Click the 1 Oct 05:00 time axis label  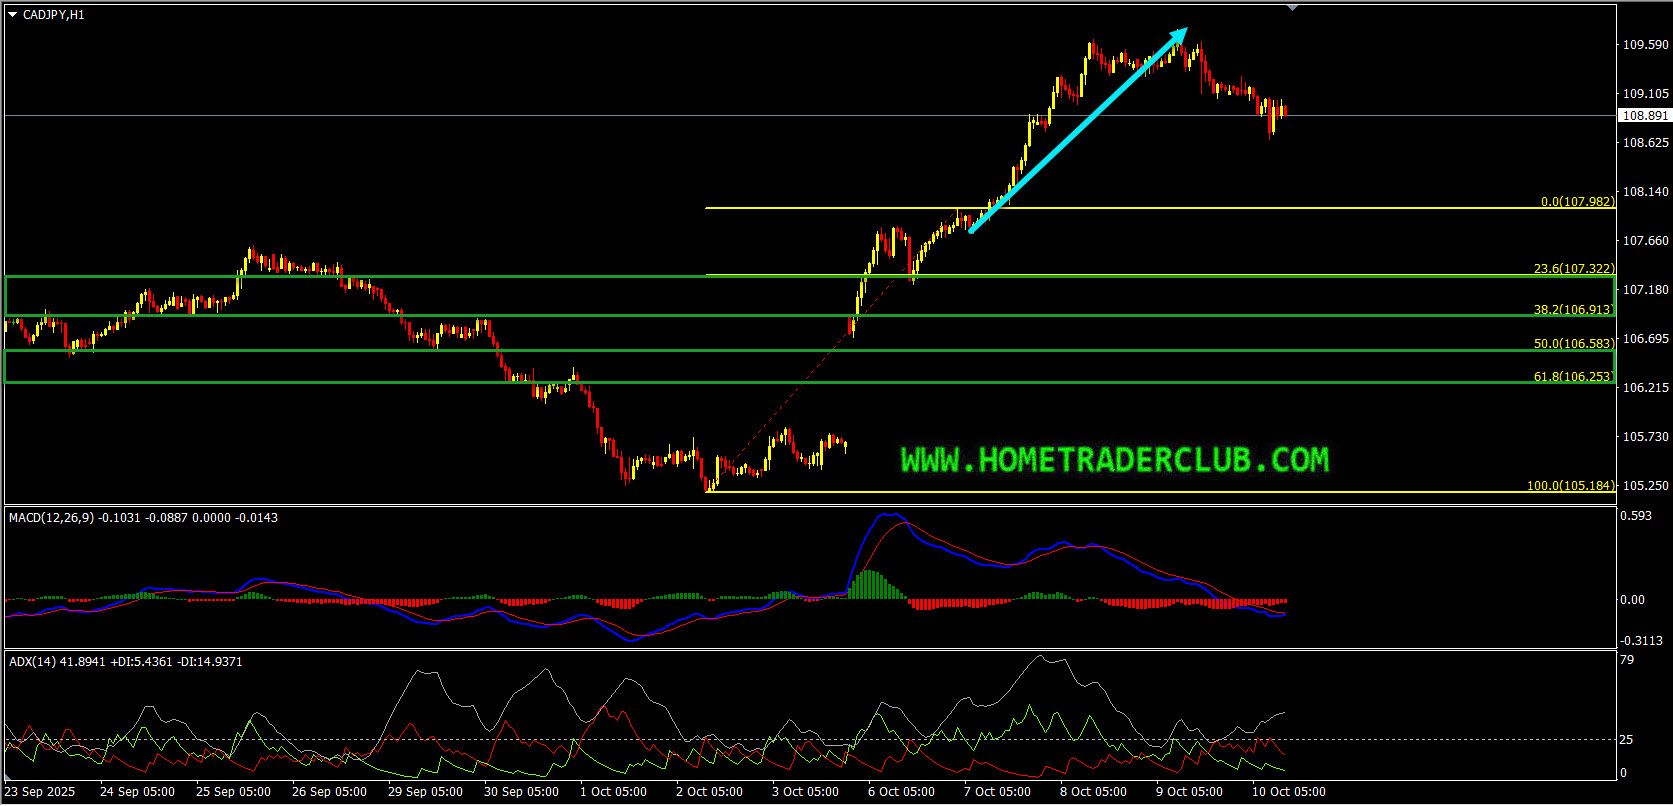pos(613,792)
